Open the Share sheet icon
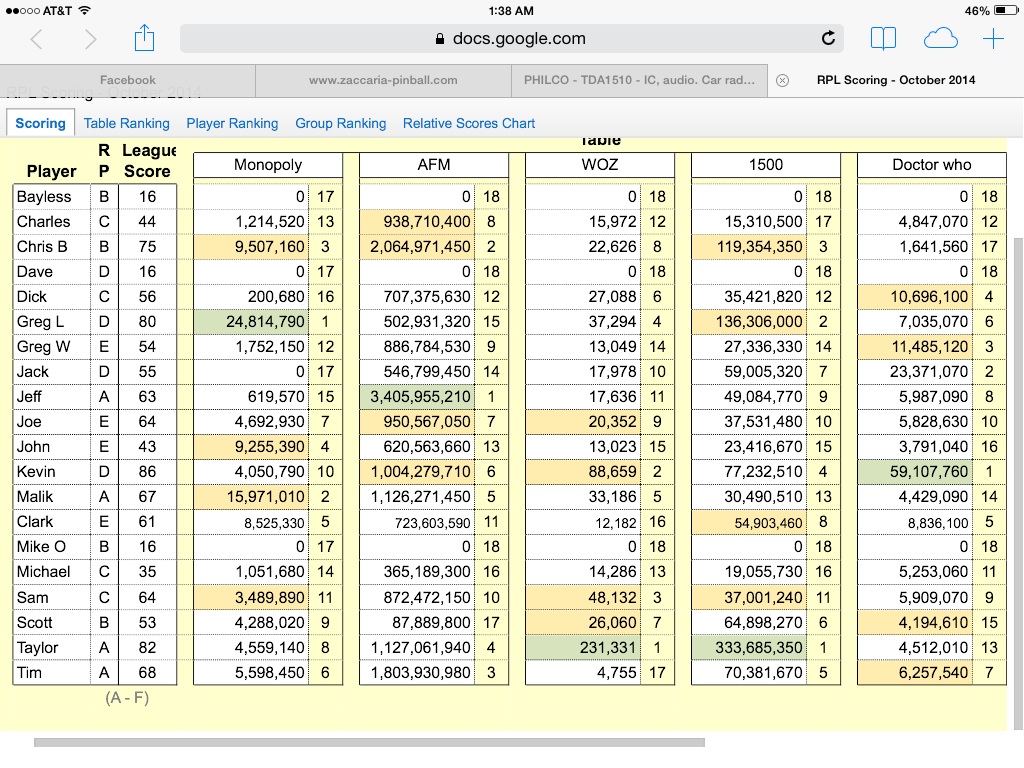The width and height of the screenshot is (1024, 768). click(x=145, y=38)
